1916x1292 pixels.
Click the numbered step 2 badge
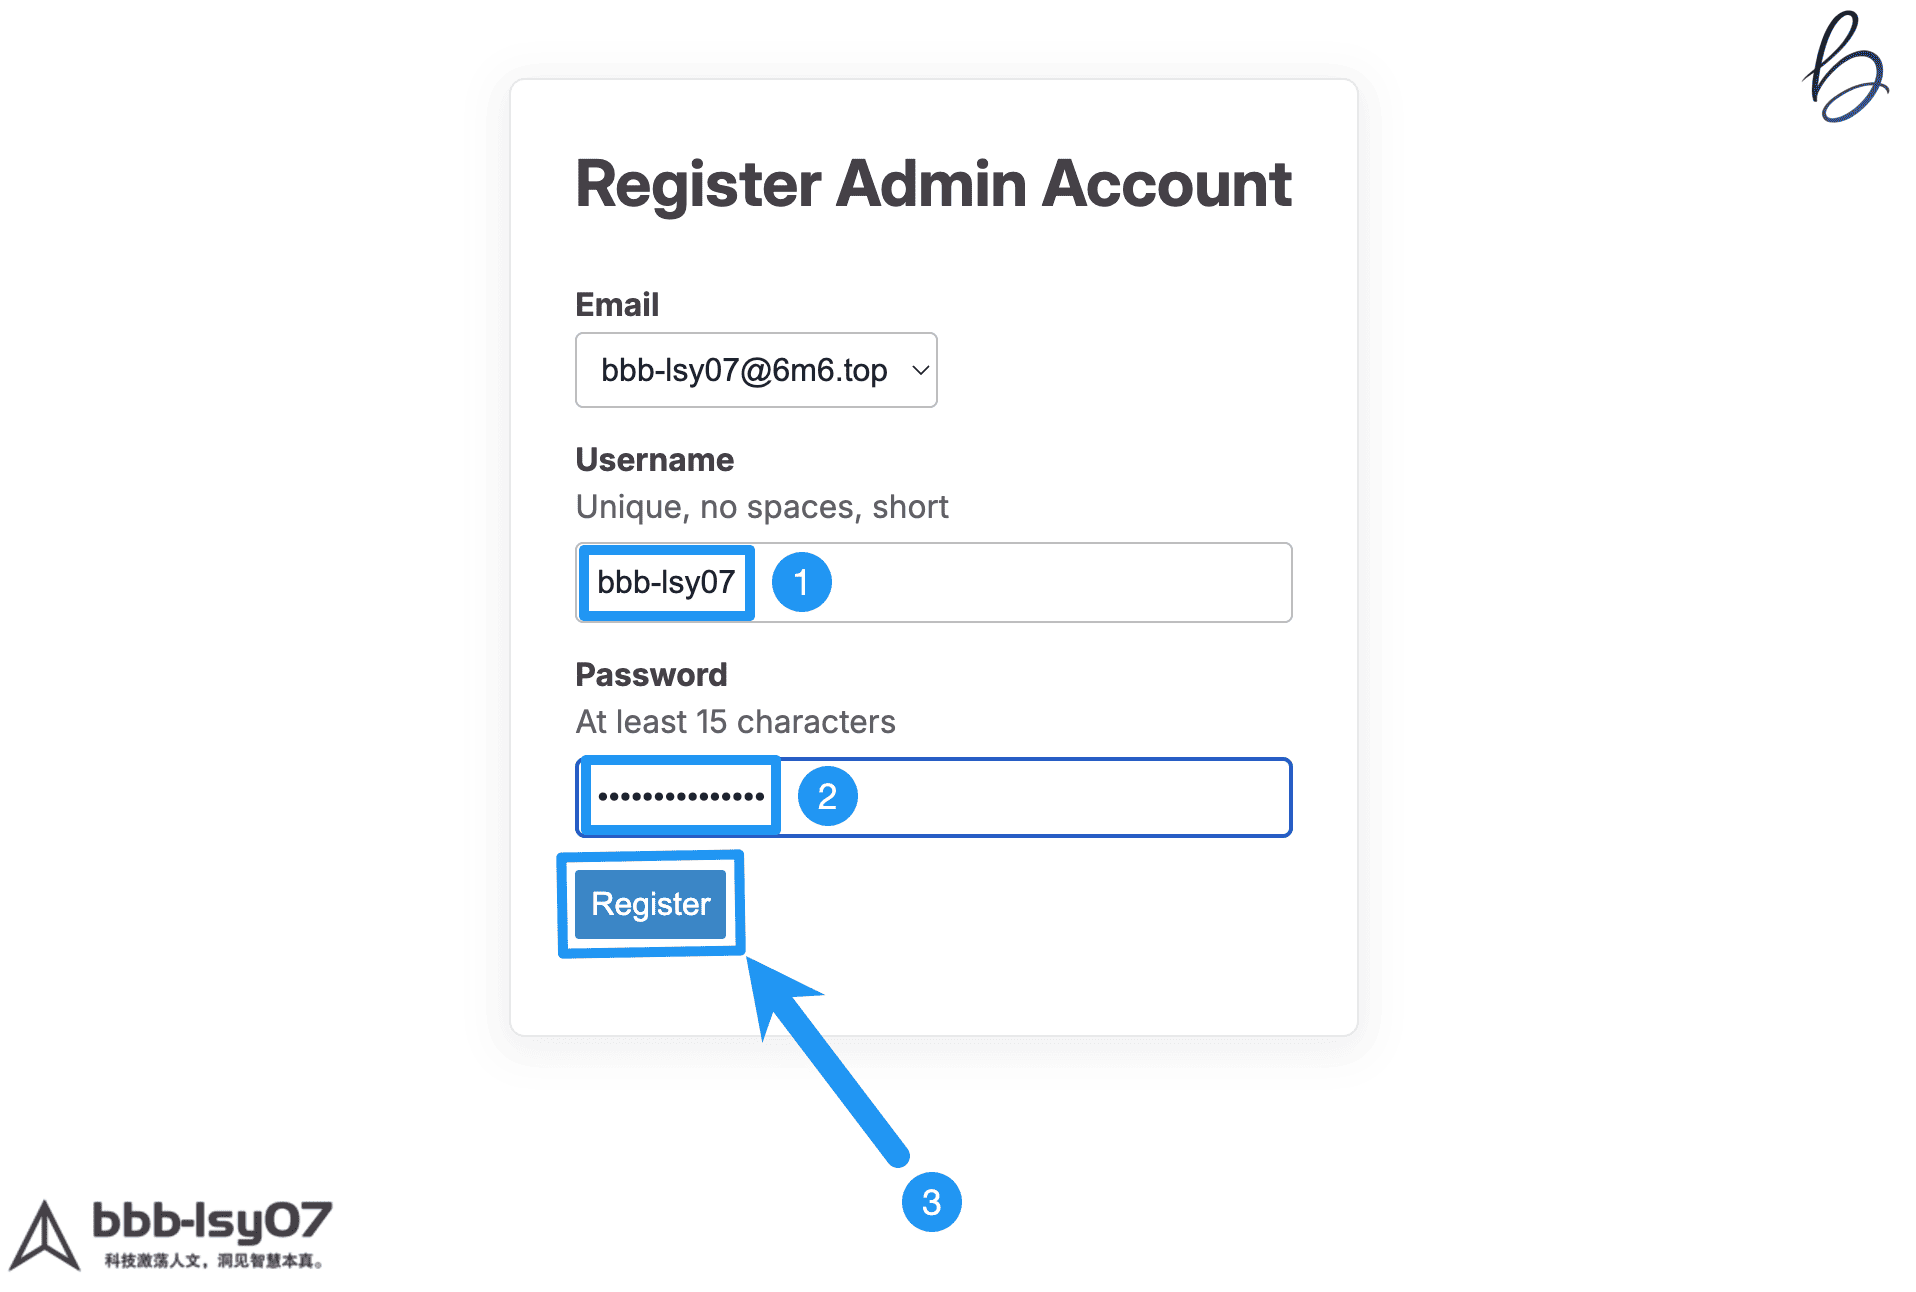pos(827,797)
